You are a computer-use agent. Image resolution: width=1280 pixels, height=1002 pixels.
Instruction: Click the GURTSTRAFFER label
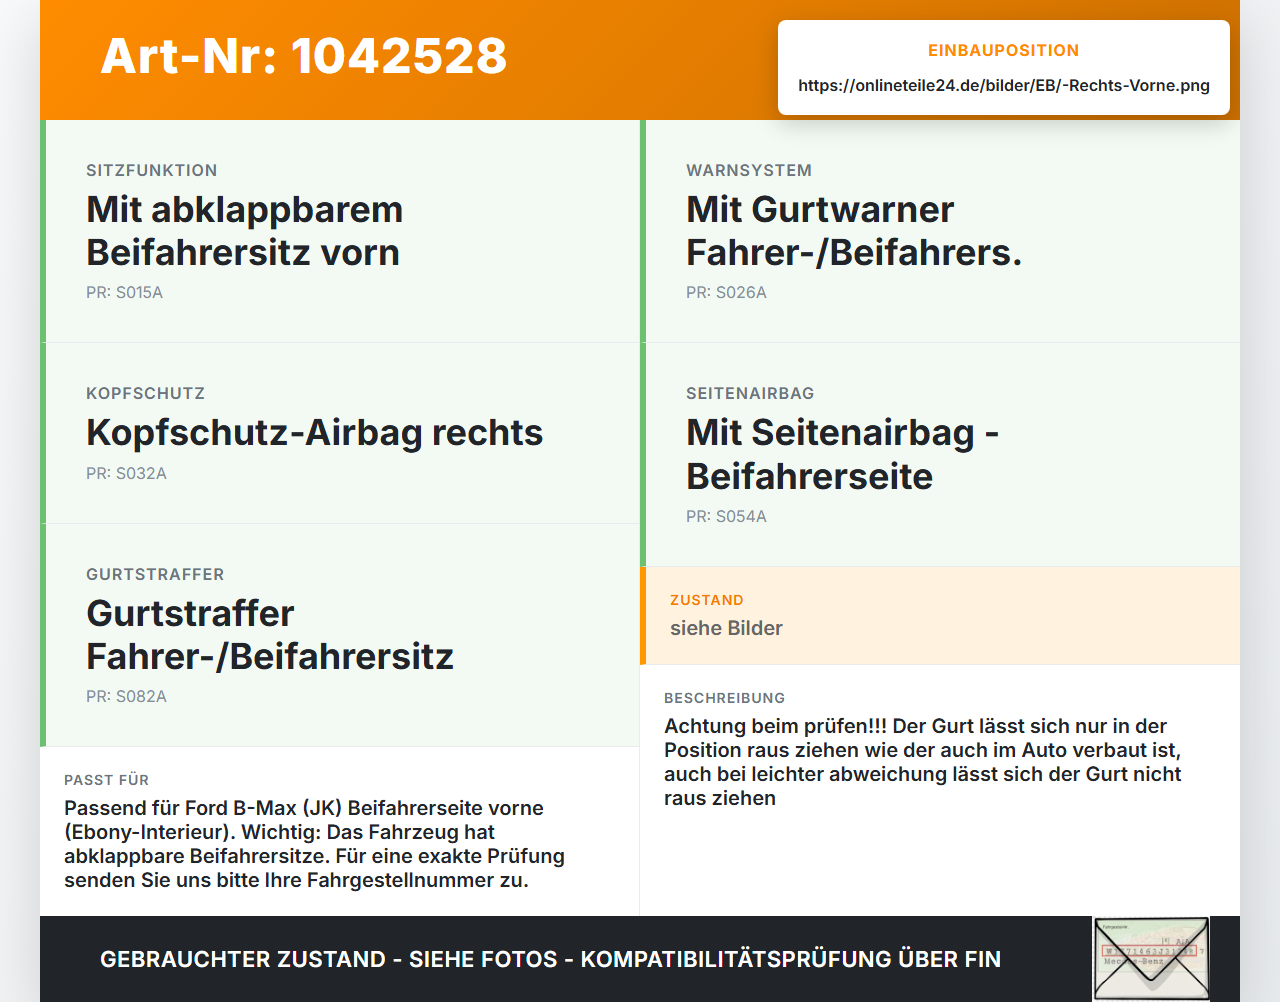coord(155,574)
